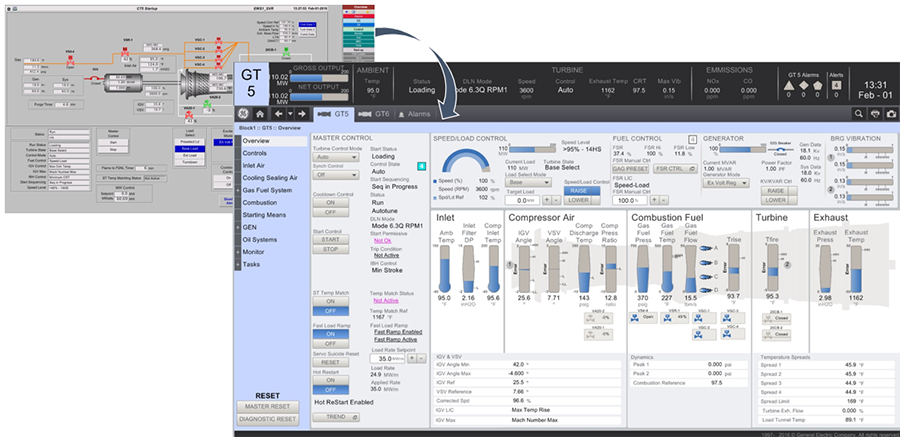This screenshot has height=437, width=900.
Task: Open the FSR CTRL popup button
Action: [676, 169]
